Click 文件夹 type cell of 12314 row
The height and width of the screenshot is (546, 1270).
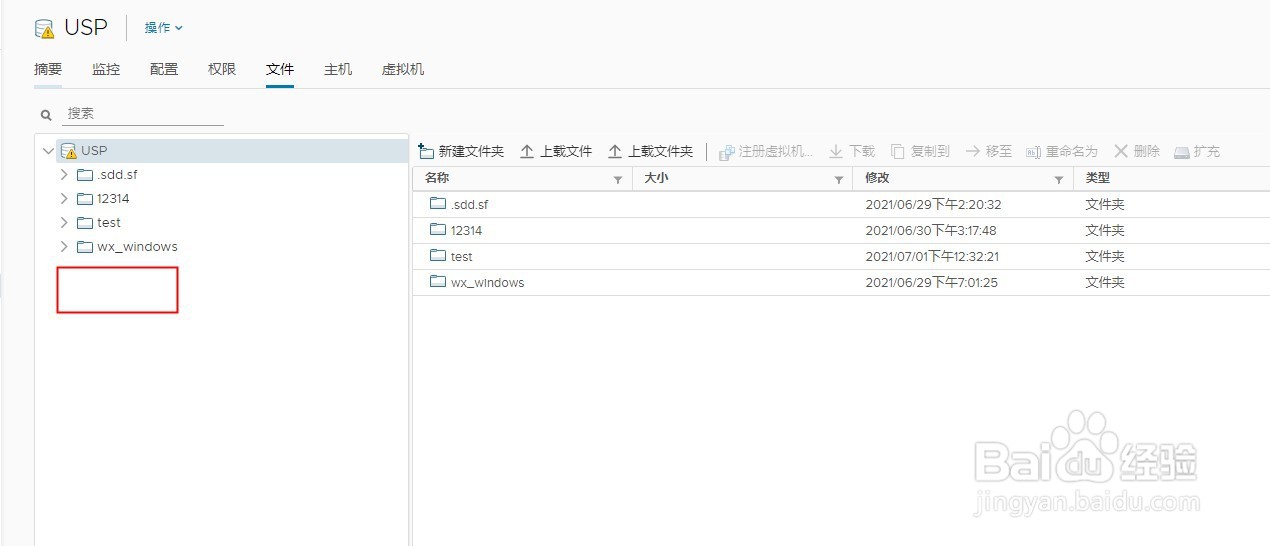pos(1105,230)
